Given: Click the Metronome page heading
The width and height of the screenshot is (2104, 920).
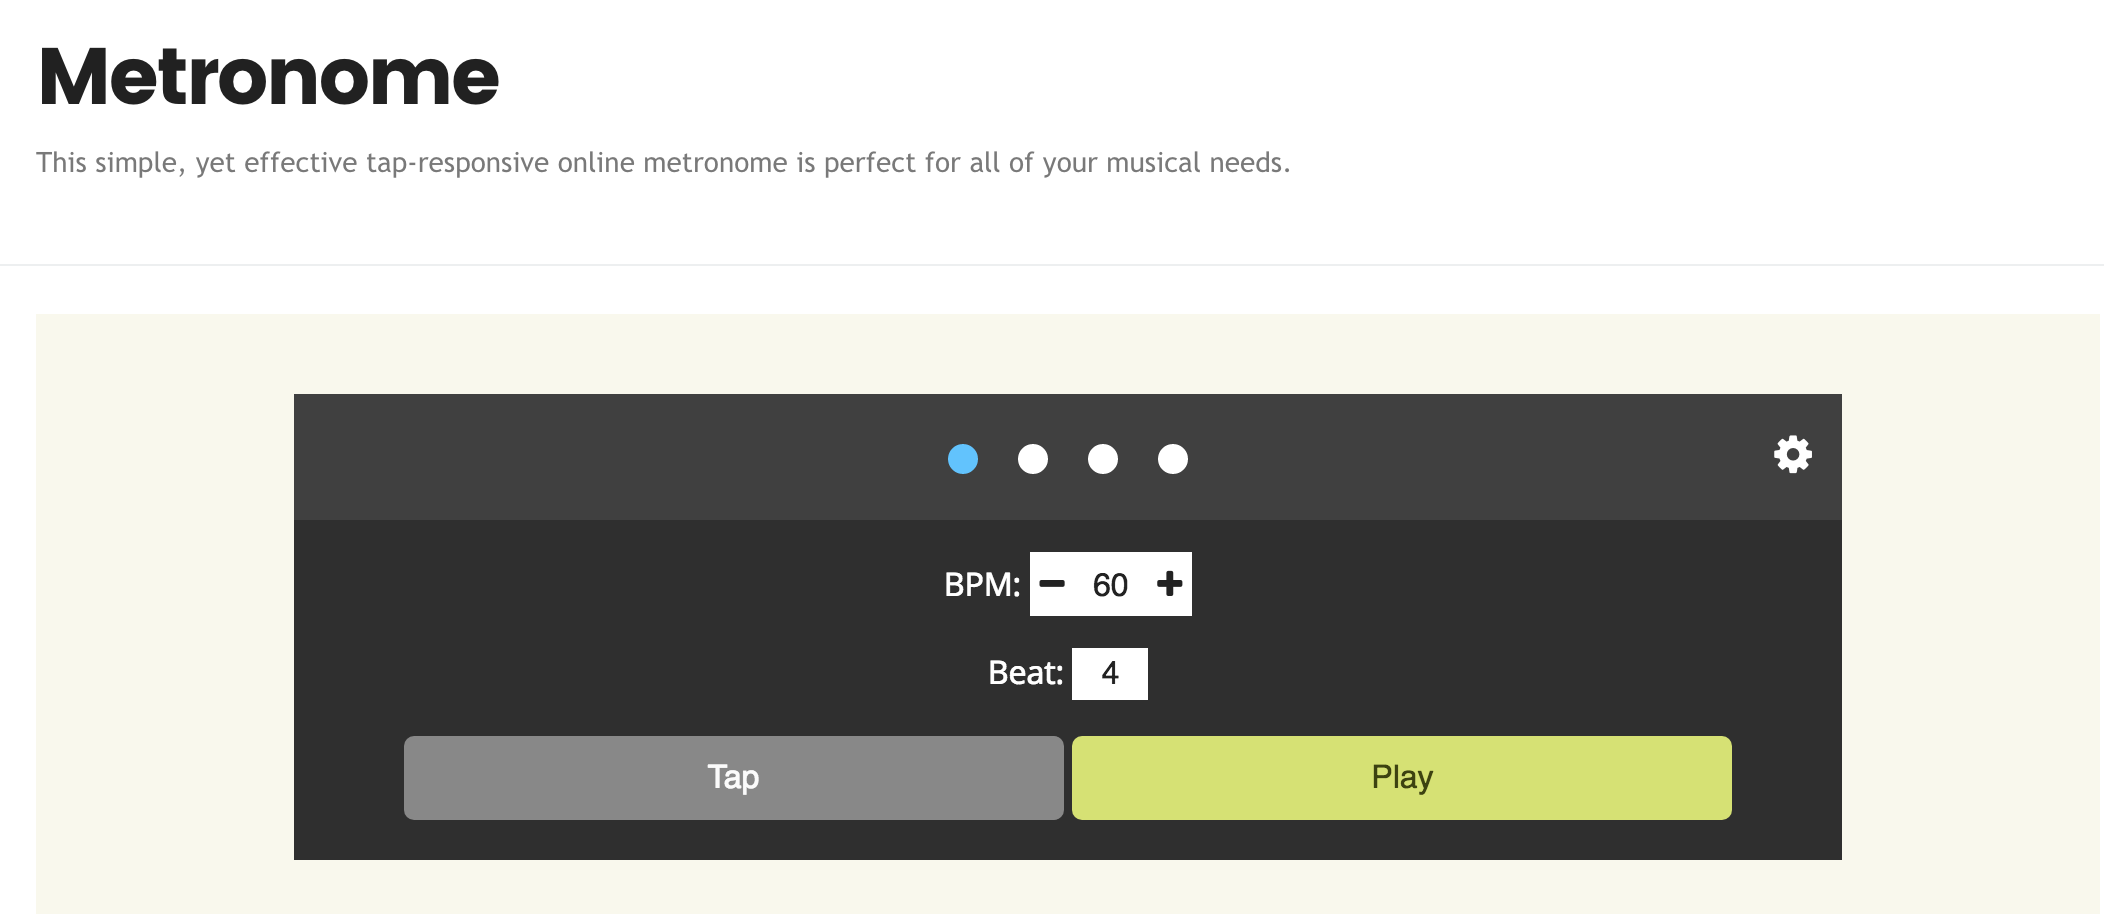Looking at the screenshot, I should [x=268, y=75].
